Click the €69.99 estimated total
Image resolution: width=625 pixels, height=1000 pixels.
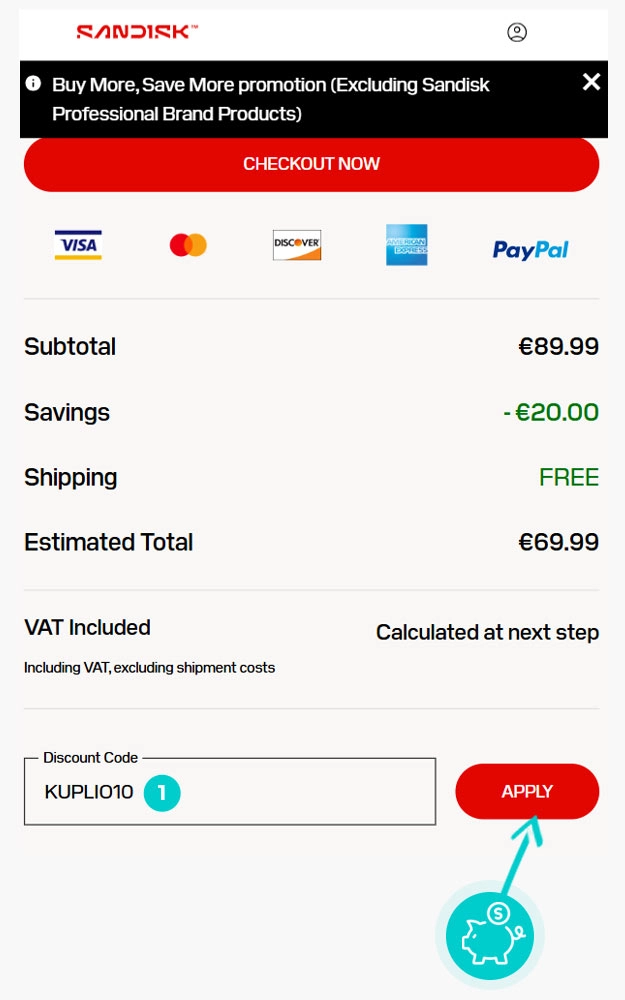[x=558, y=542]
